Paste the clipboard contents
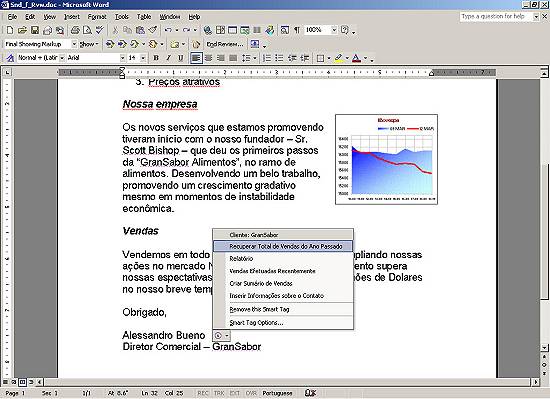This screenshot has height=399, width=550. [x=140, y=30]
